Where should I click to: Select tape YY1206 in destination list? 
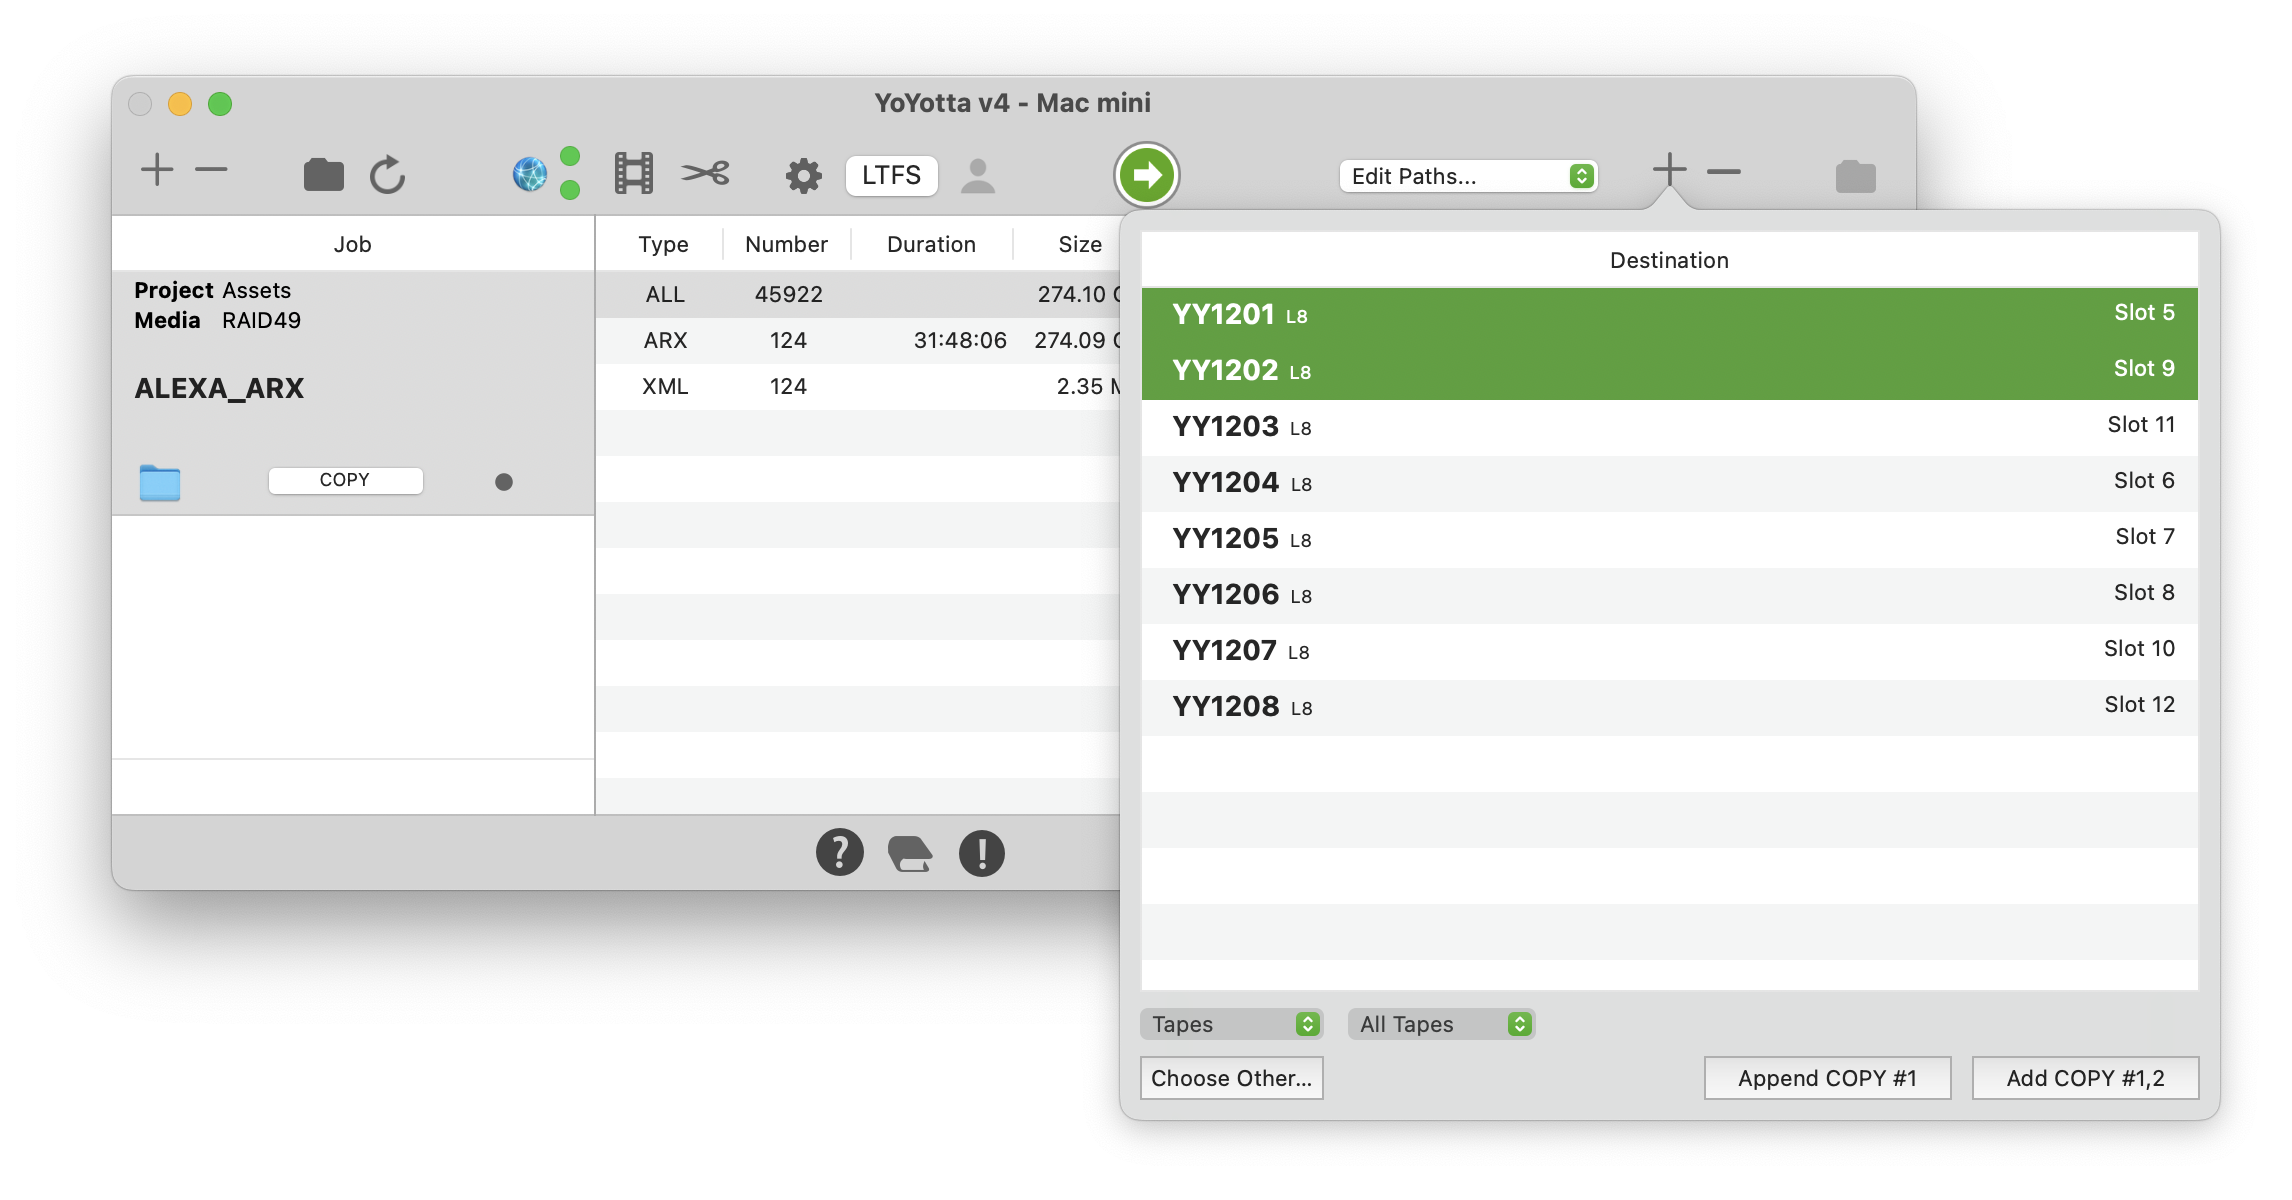click(1668, 595)
